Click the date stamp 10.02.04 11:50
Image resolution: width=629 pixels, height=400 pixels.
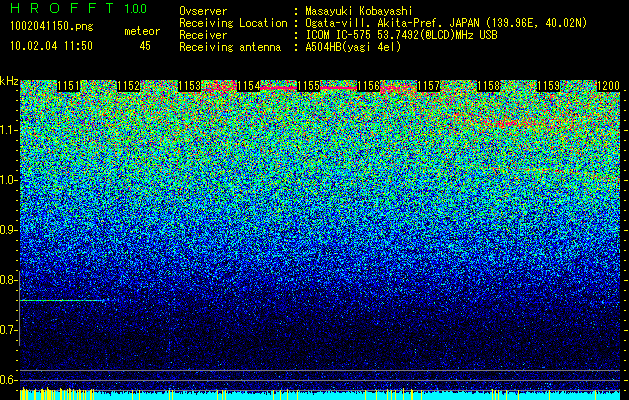click(x=51, y=46)
